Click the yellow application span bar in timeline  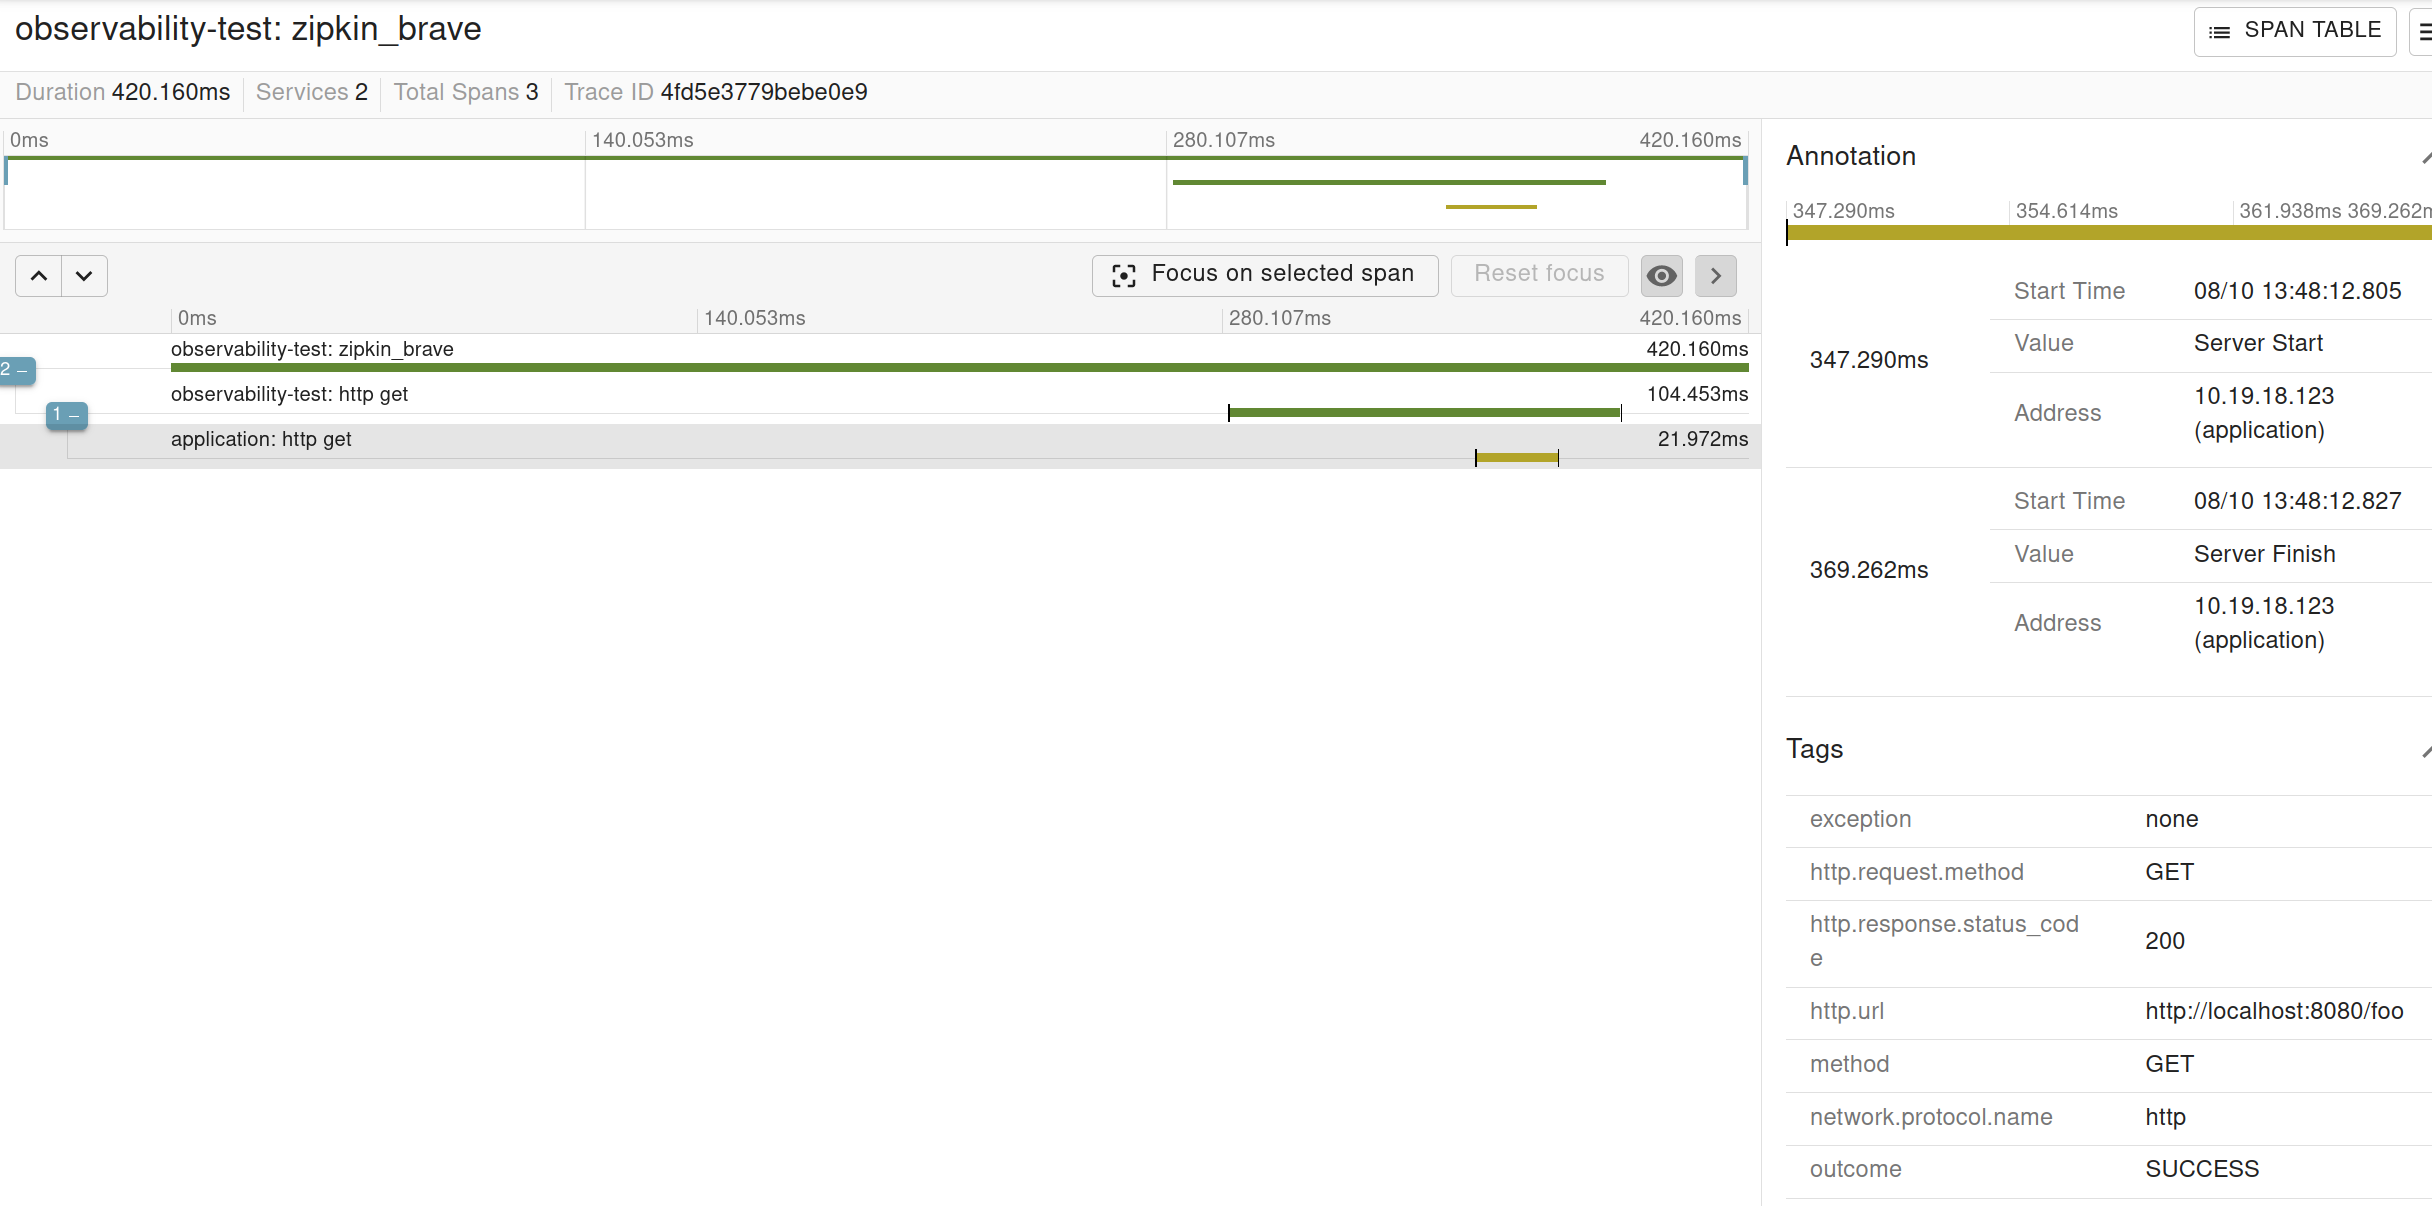point(1516,458)
